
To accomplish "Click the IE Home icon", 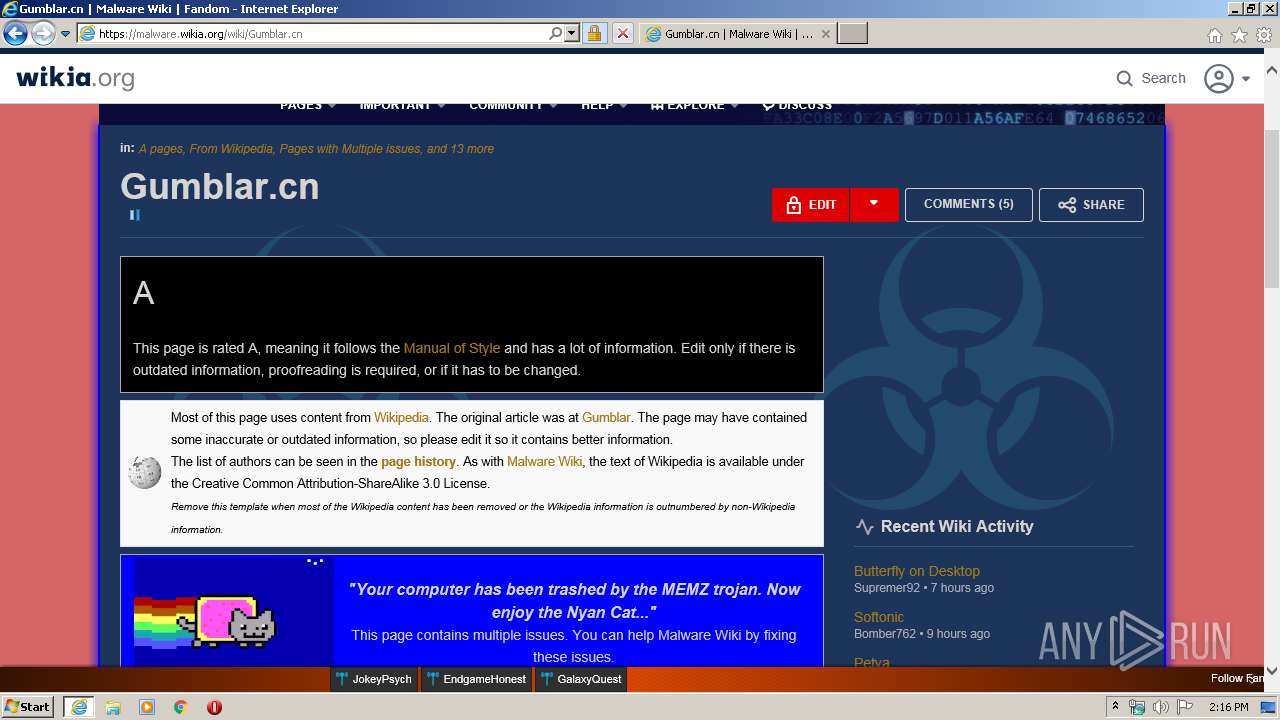I will (1214, 35).
